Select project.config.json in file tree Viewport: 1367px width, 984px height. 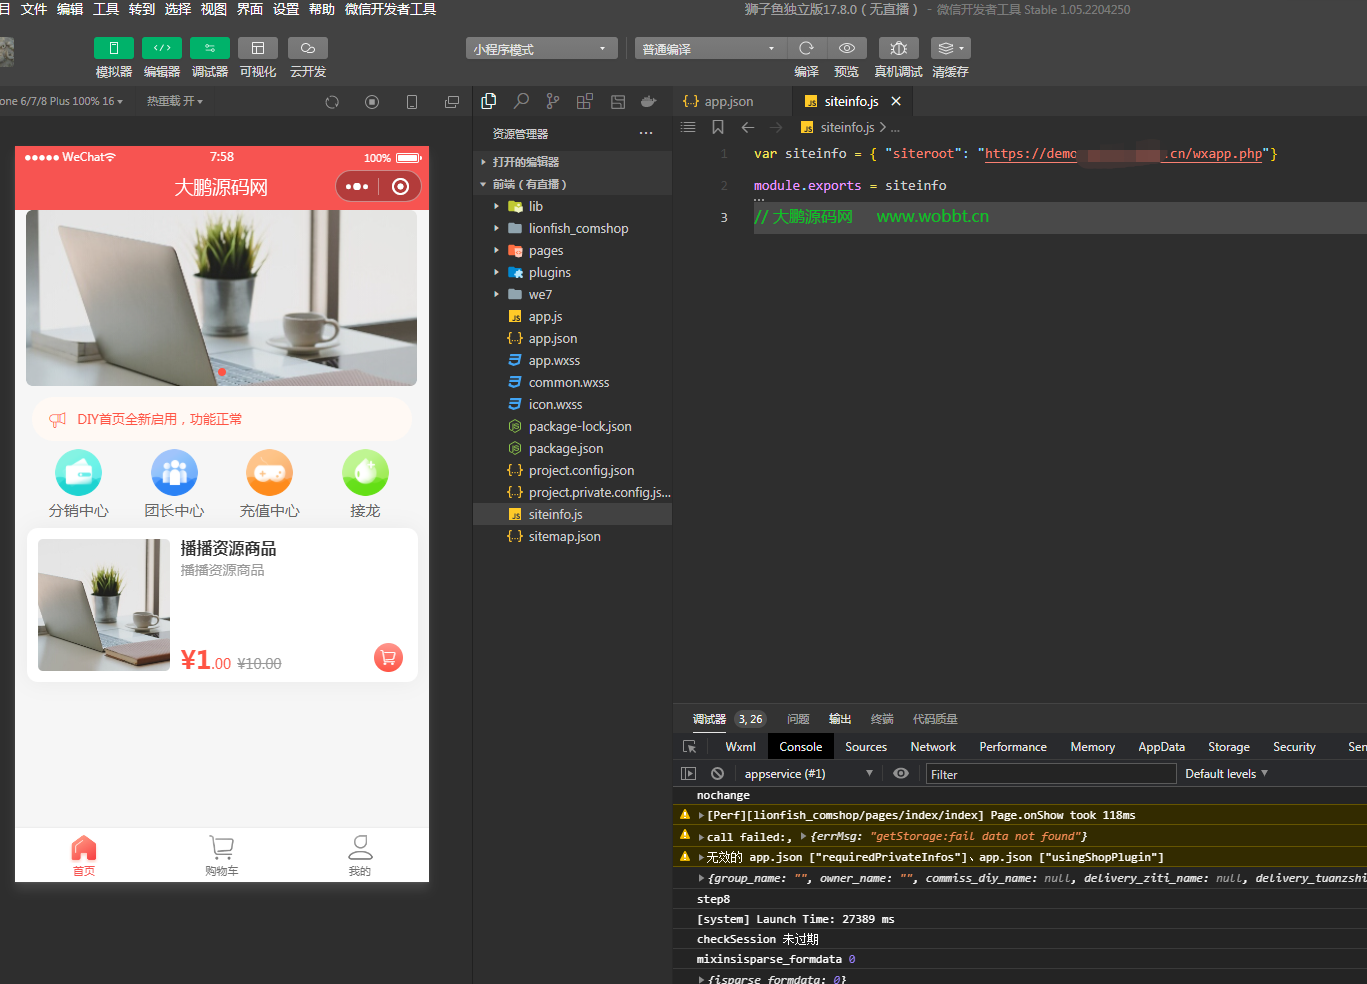click(581, 471)
